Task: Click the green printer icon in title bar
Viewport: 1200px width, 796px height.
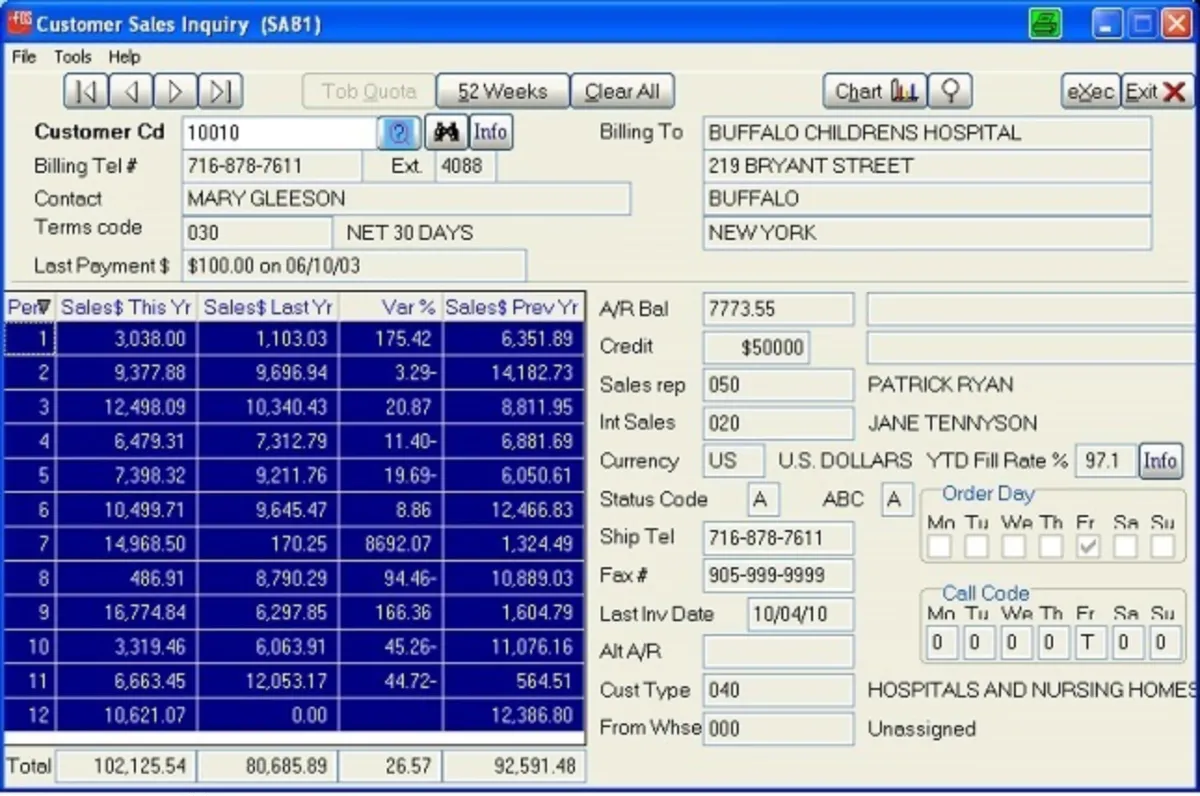Action: tap(1046, 24)
